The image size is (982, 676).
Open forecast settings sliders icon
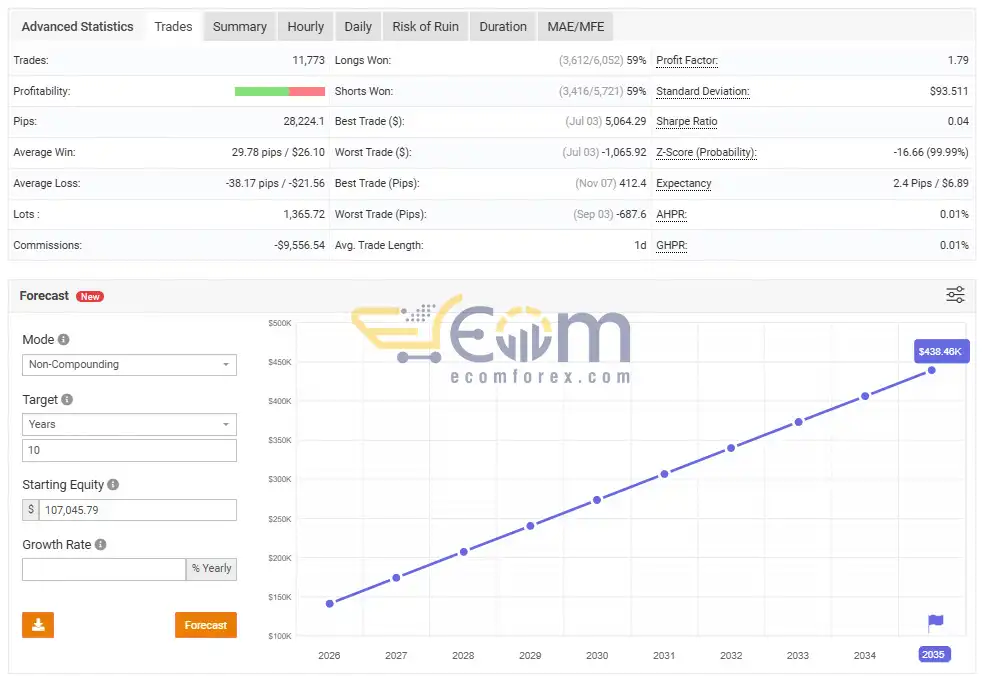coord(955,294)
